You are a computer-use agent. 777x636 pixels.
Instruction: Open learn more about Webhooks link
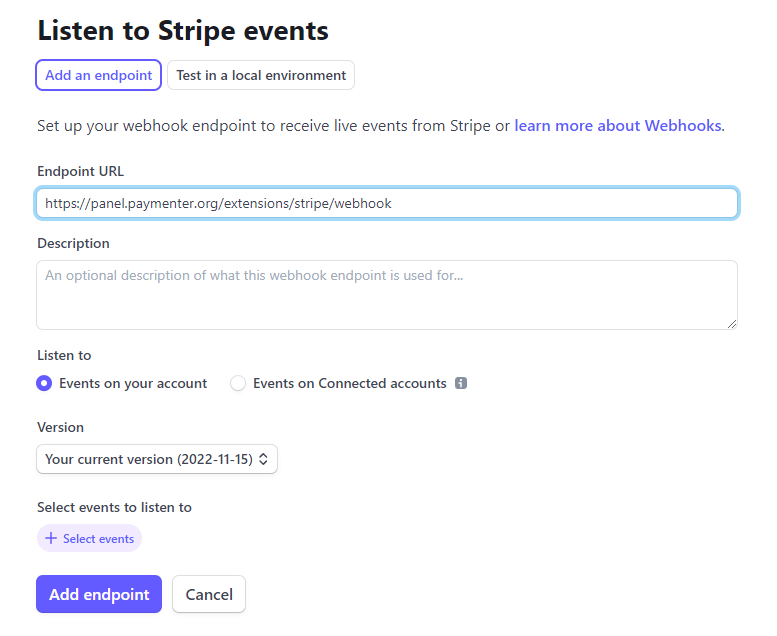tap(618, 125)
